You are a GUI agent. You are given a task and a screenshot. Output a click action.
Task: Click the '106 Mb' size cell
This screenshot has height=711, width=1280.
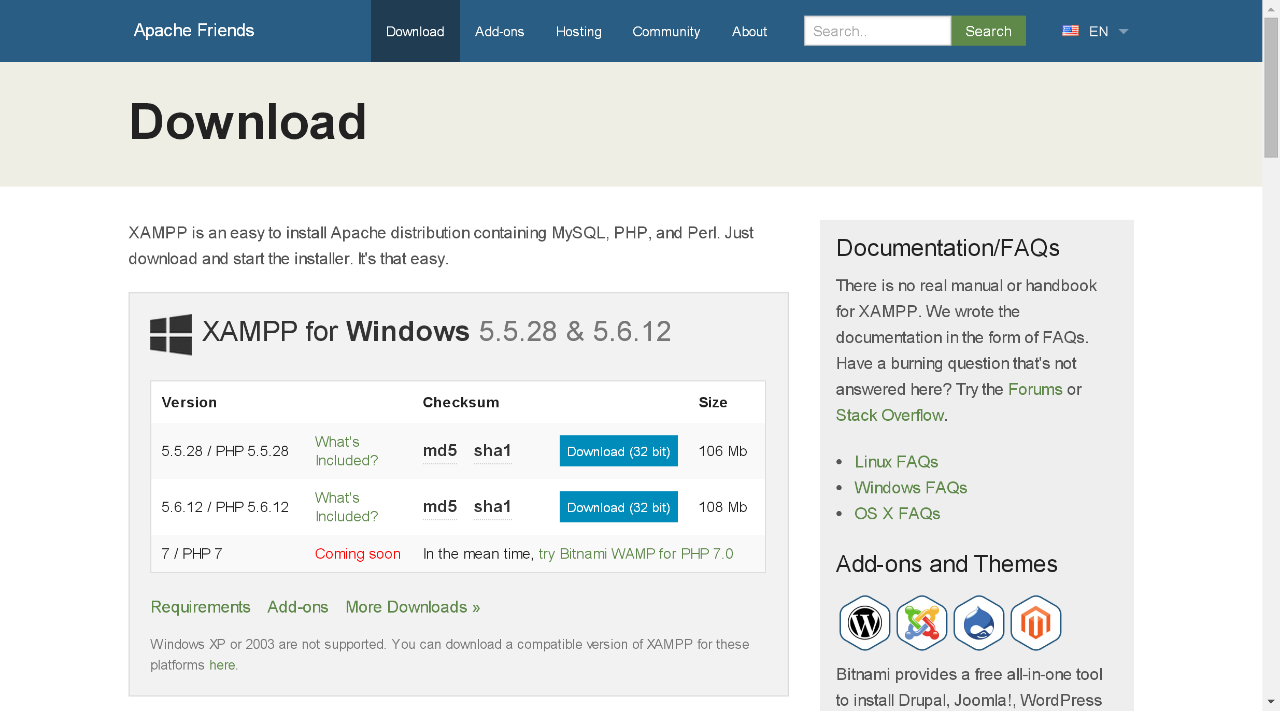click(x=723, y=451)
